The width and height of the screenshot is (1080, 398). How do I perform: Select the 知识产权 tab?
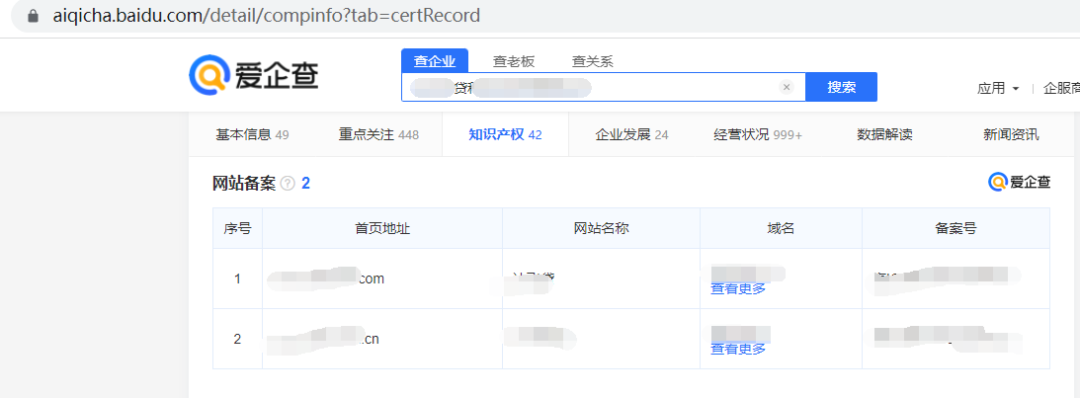point(505,134)
